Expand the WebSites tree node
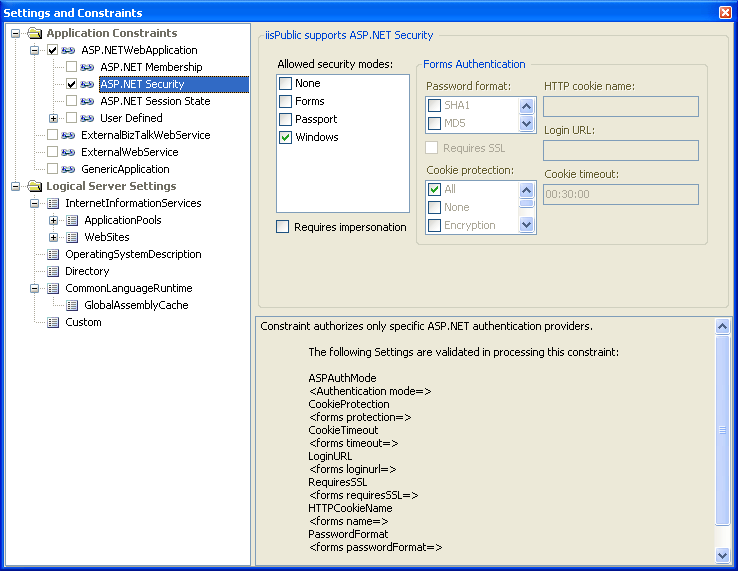 point(54,237)
